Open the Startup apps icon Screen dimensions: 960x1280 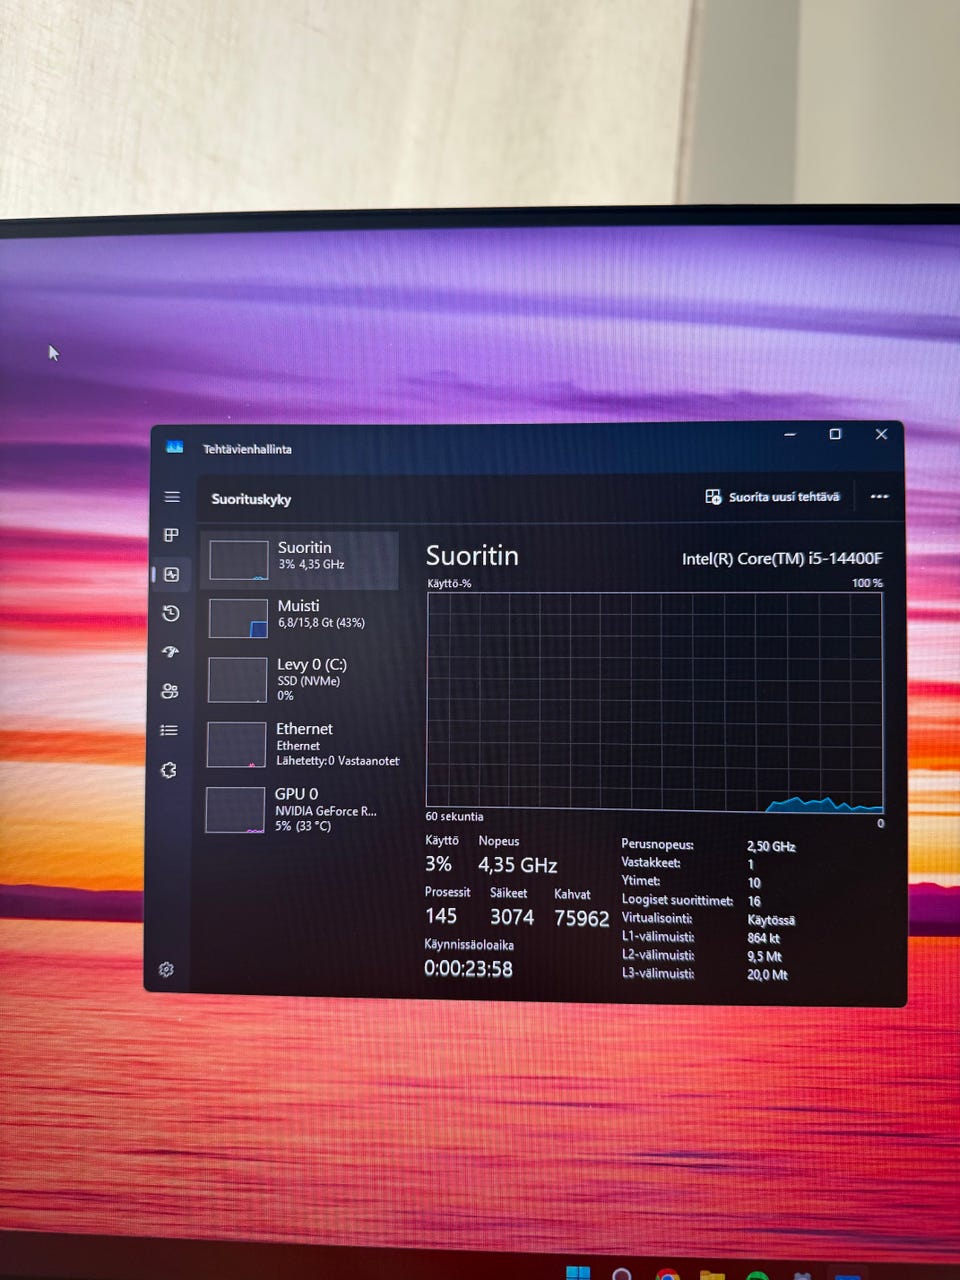point(170,652)
